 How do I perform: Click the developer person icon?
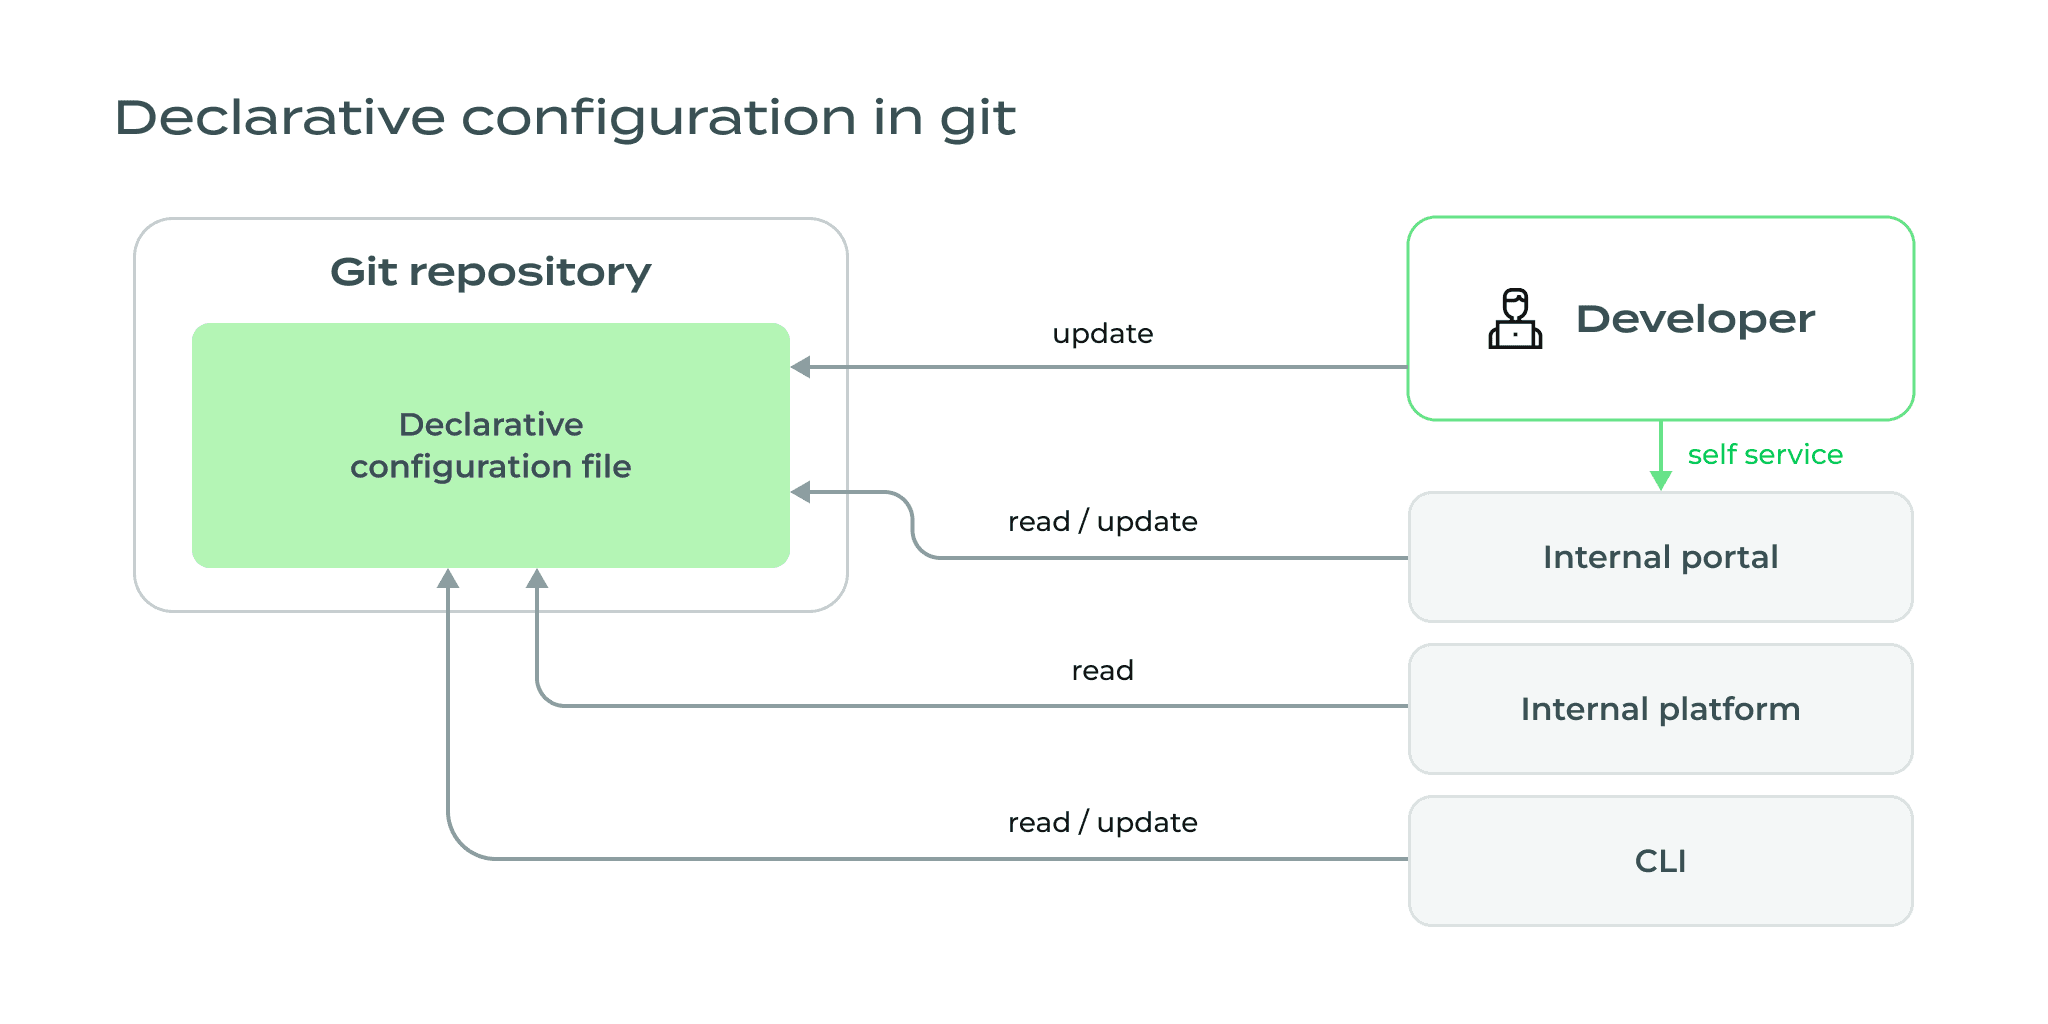[x=1513, y=319]
